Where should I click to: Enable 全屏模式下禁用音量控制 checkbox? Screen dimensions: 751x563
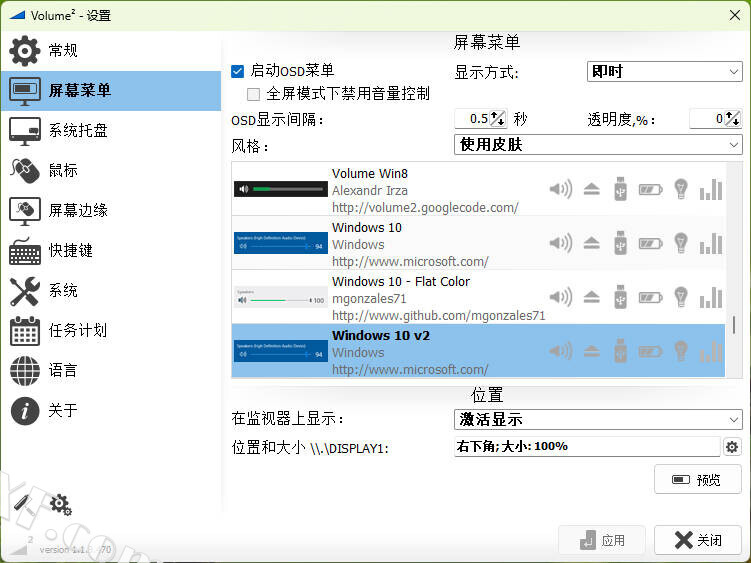click(x=254, y=94)
